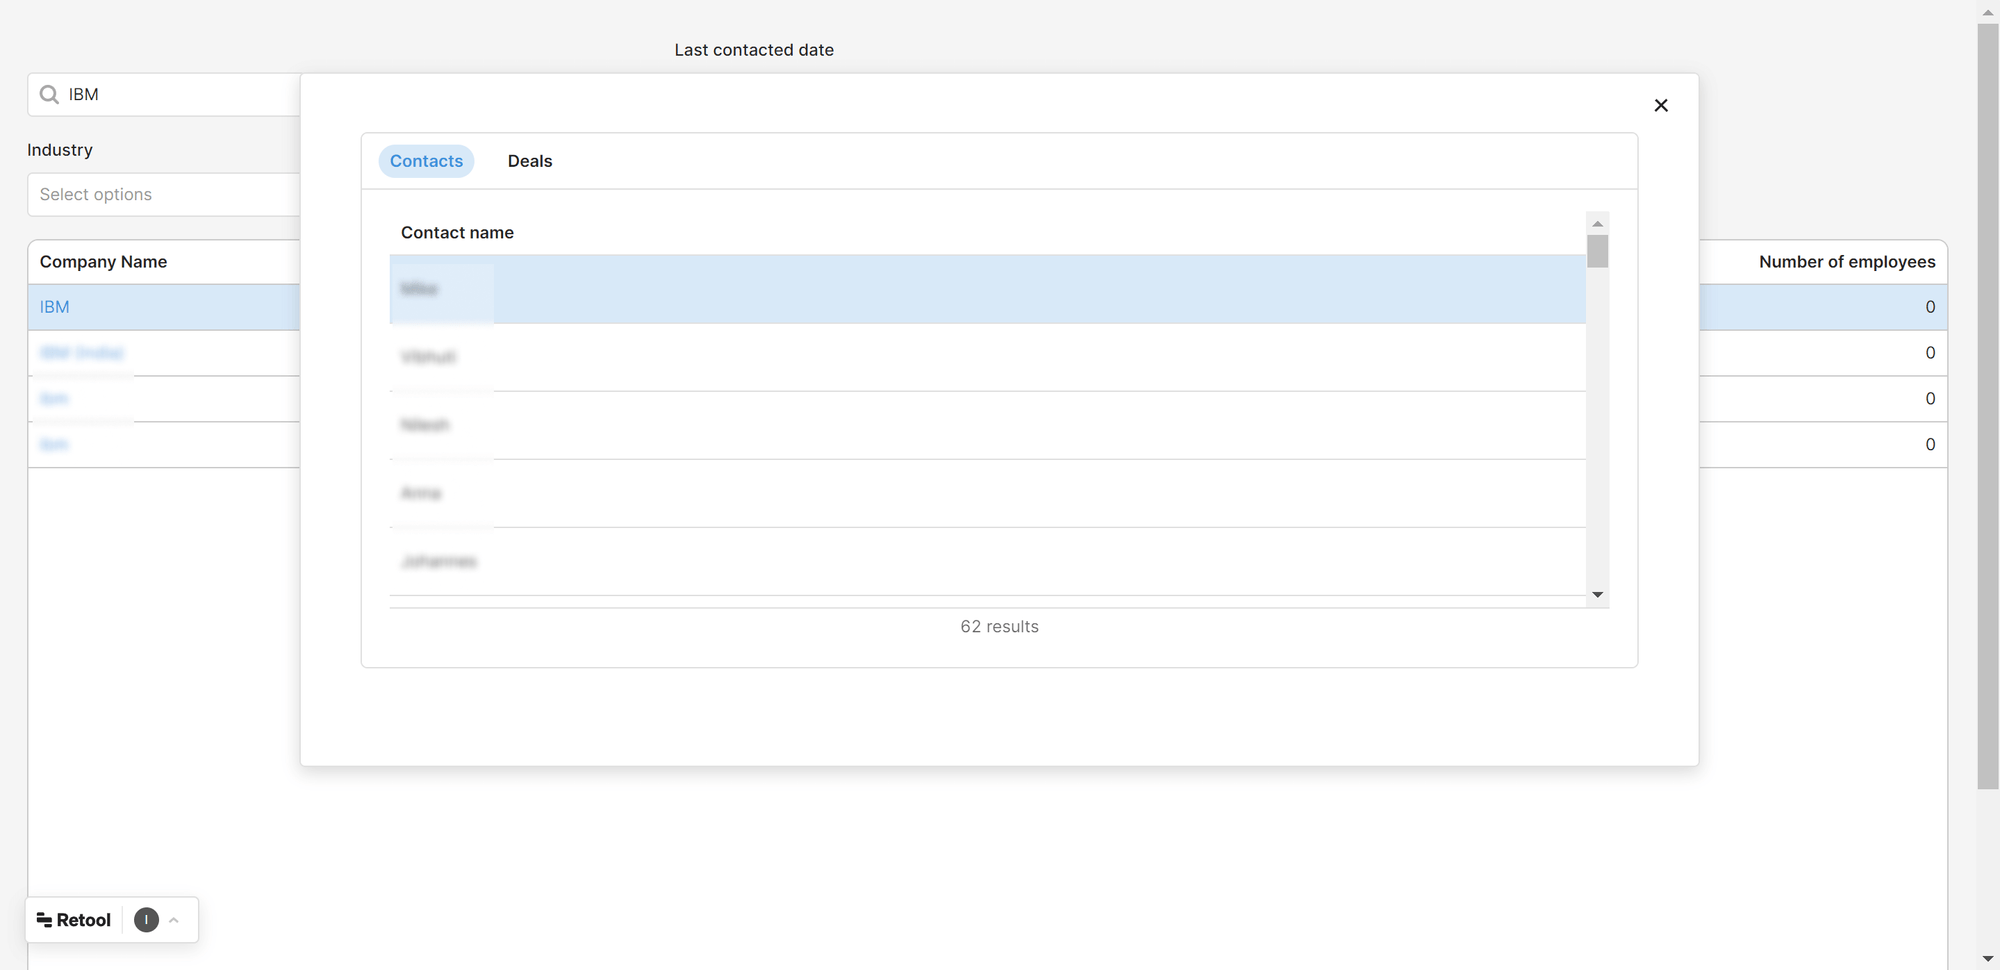Open the IBM (India) company link
Screen dimensions: 2000x970
point(82,352)
